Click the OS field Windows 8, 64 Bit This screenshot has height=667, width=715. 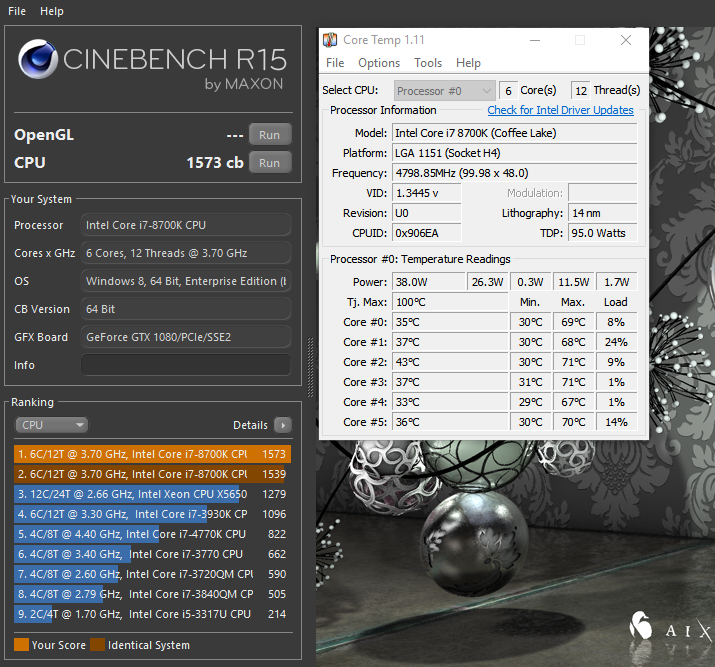(x=186, y=281)
